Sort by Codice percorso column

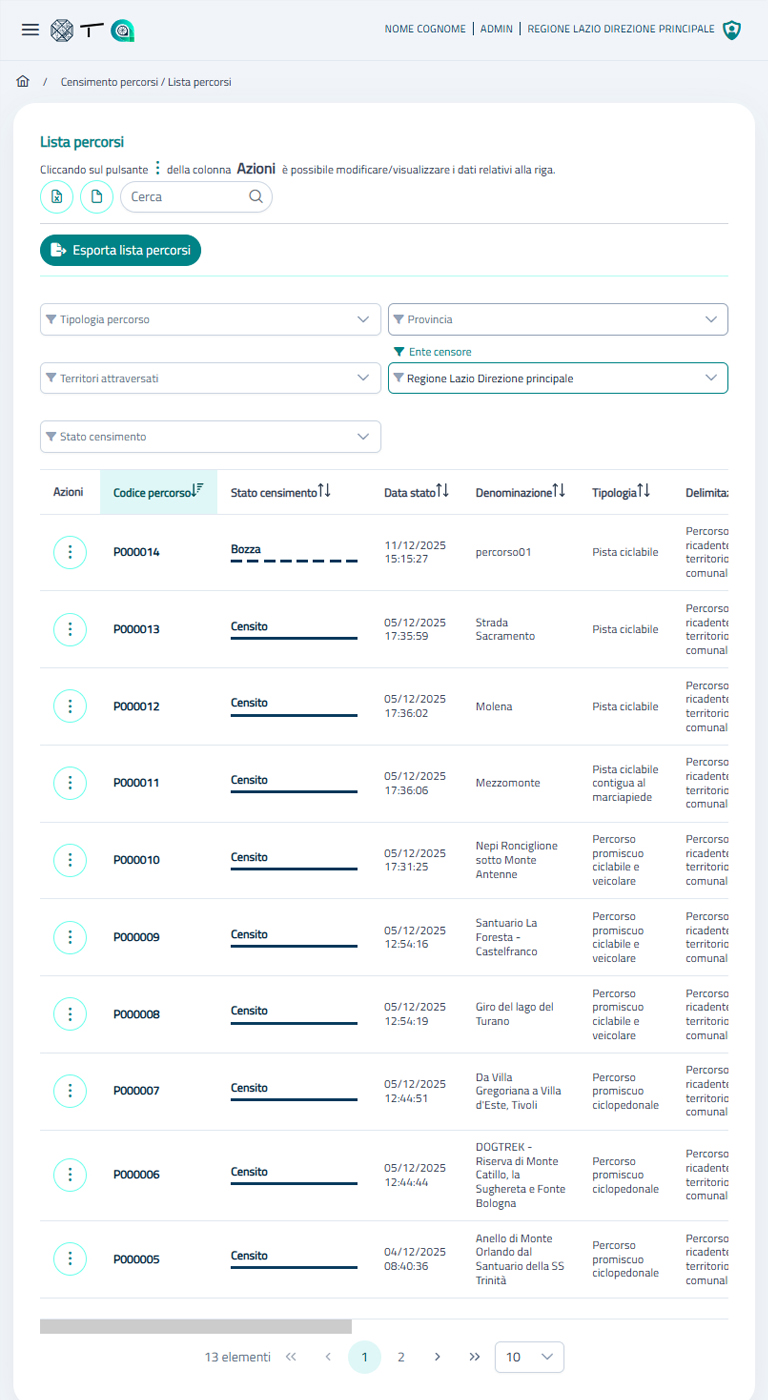158,493
